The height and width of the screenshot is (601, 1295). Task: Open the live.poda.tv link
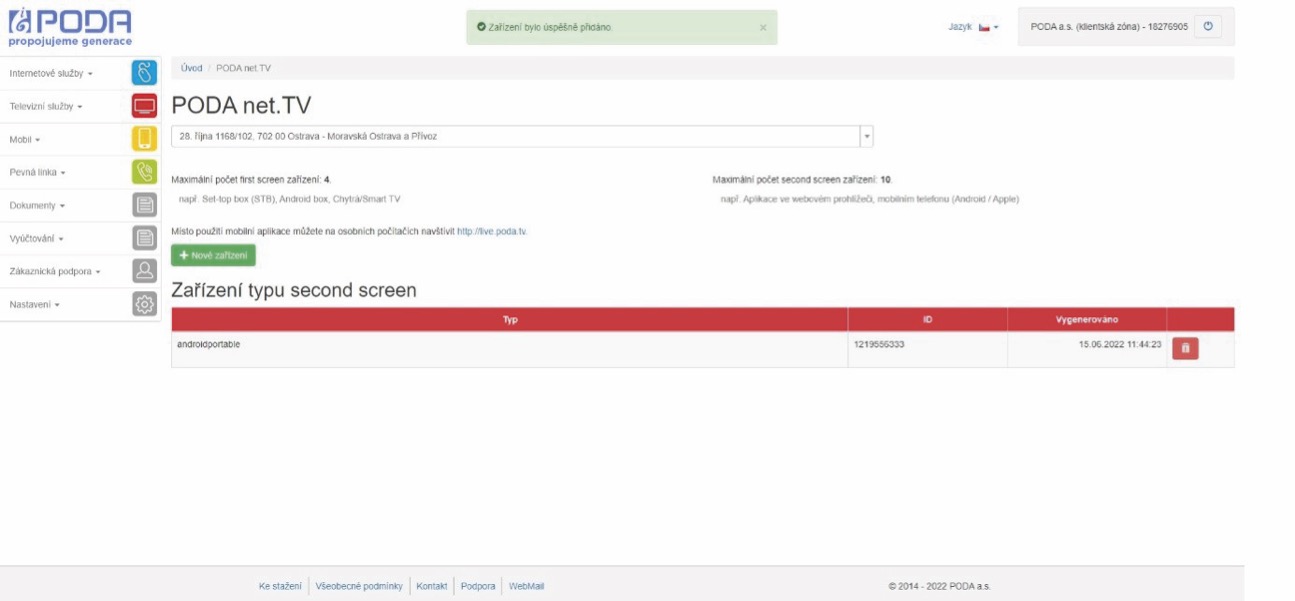coord(492,231)
